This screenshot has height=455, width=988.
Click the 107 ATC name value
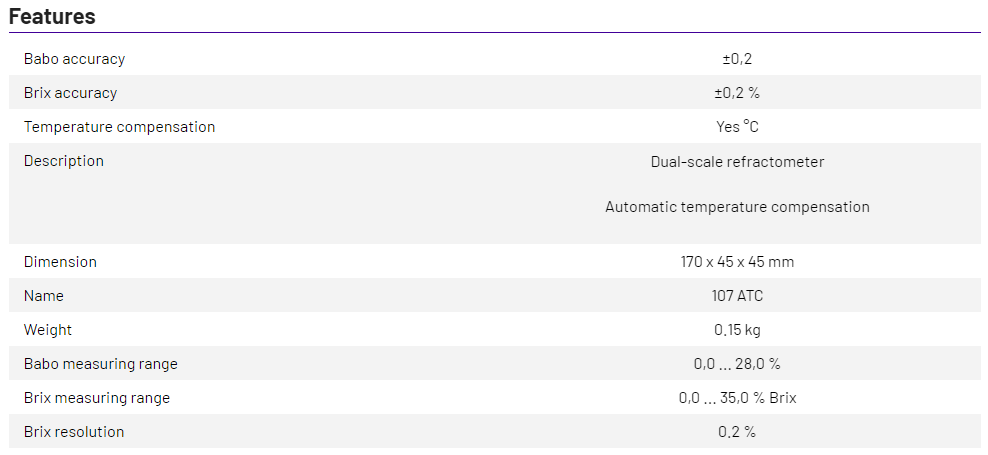737,296
